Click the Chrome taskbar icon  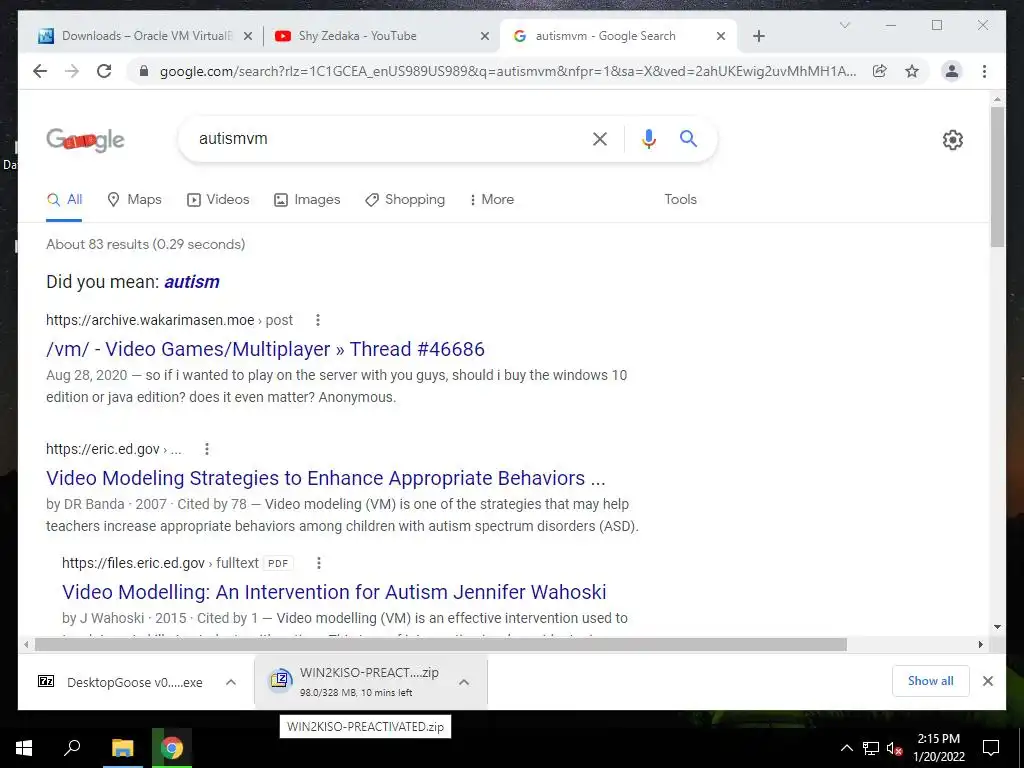coord(172,748)
